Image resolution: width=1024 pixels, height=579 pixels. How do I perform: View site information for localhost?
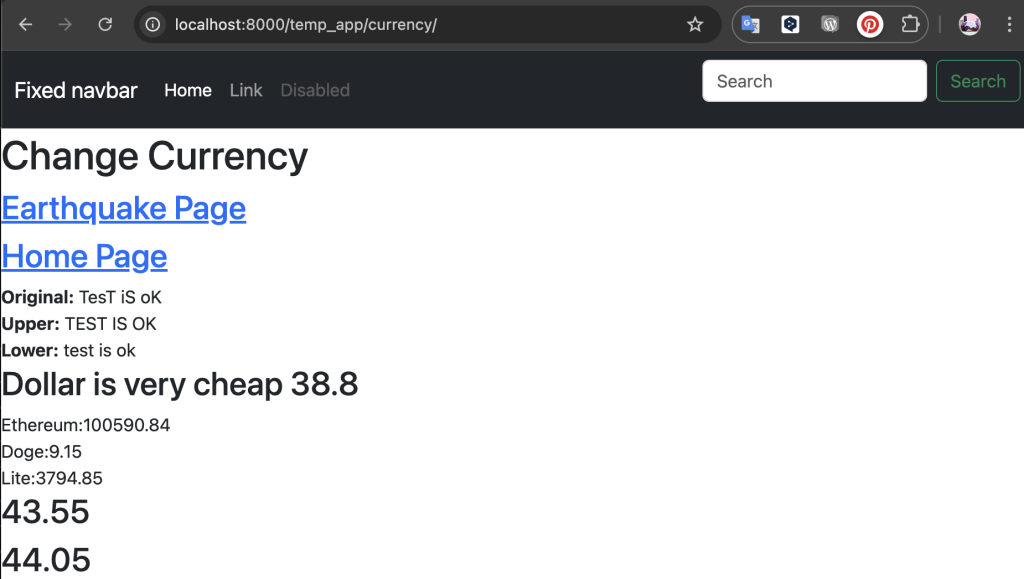pyautogui.click(x=153, y=25)
